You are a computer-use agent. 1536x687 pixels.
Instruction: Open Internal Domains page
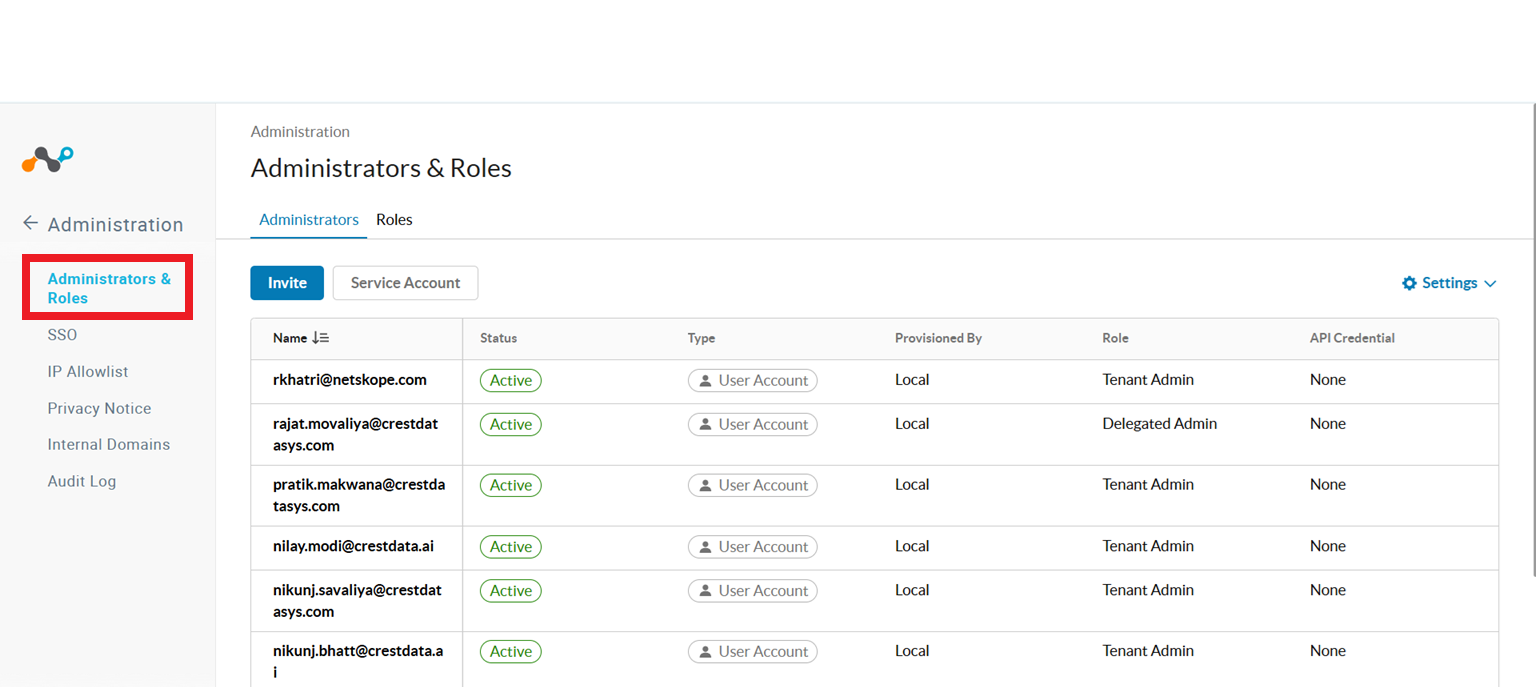pos(109,444)
